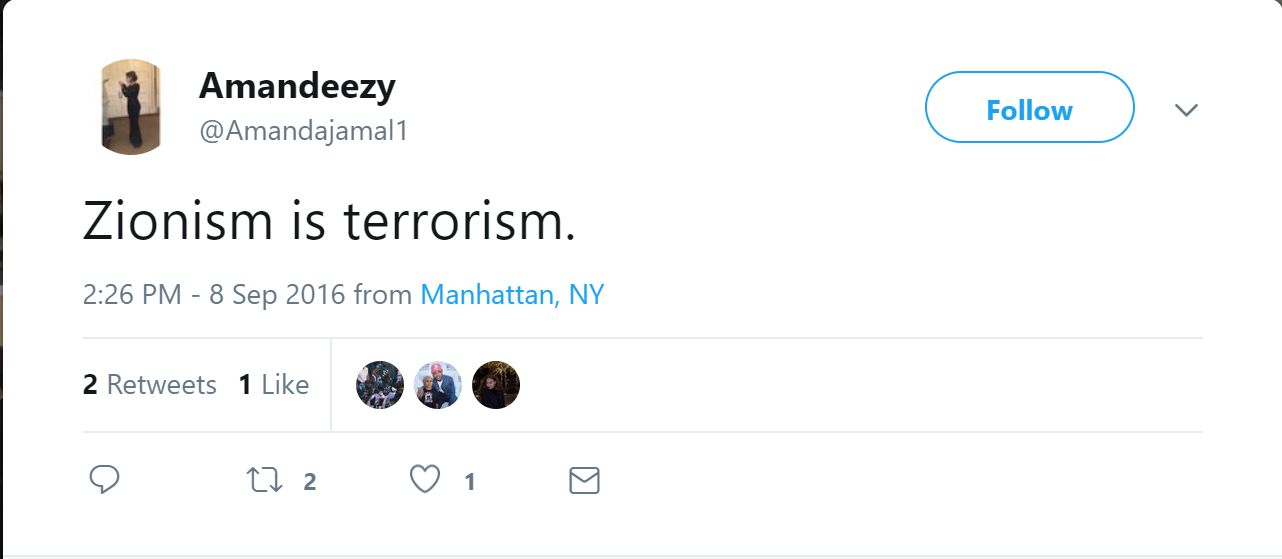Like the tweet with the heart icon
The image size is (1282, 559).
coord(425,481)
